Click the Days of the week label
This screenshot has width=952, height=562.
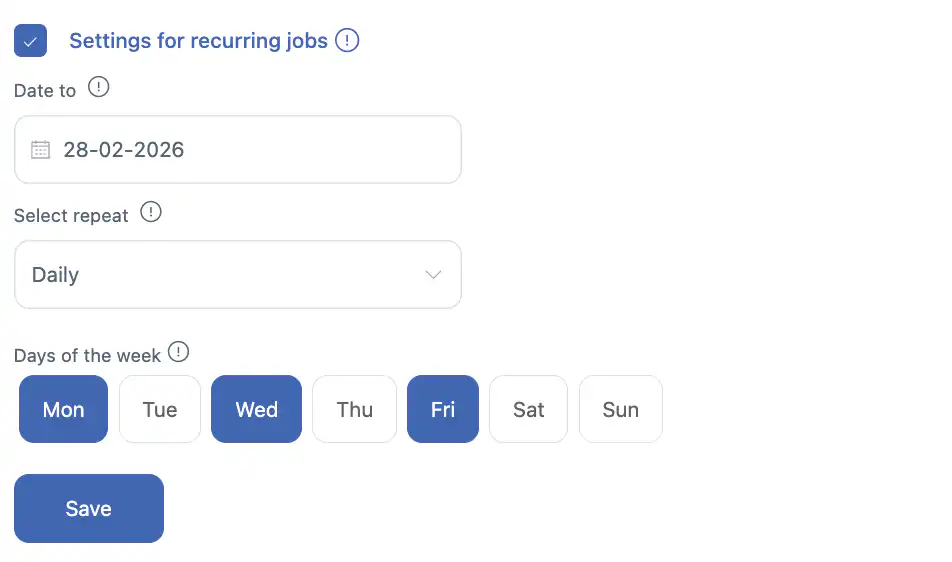(87, 356)
